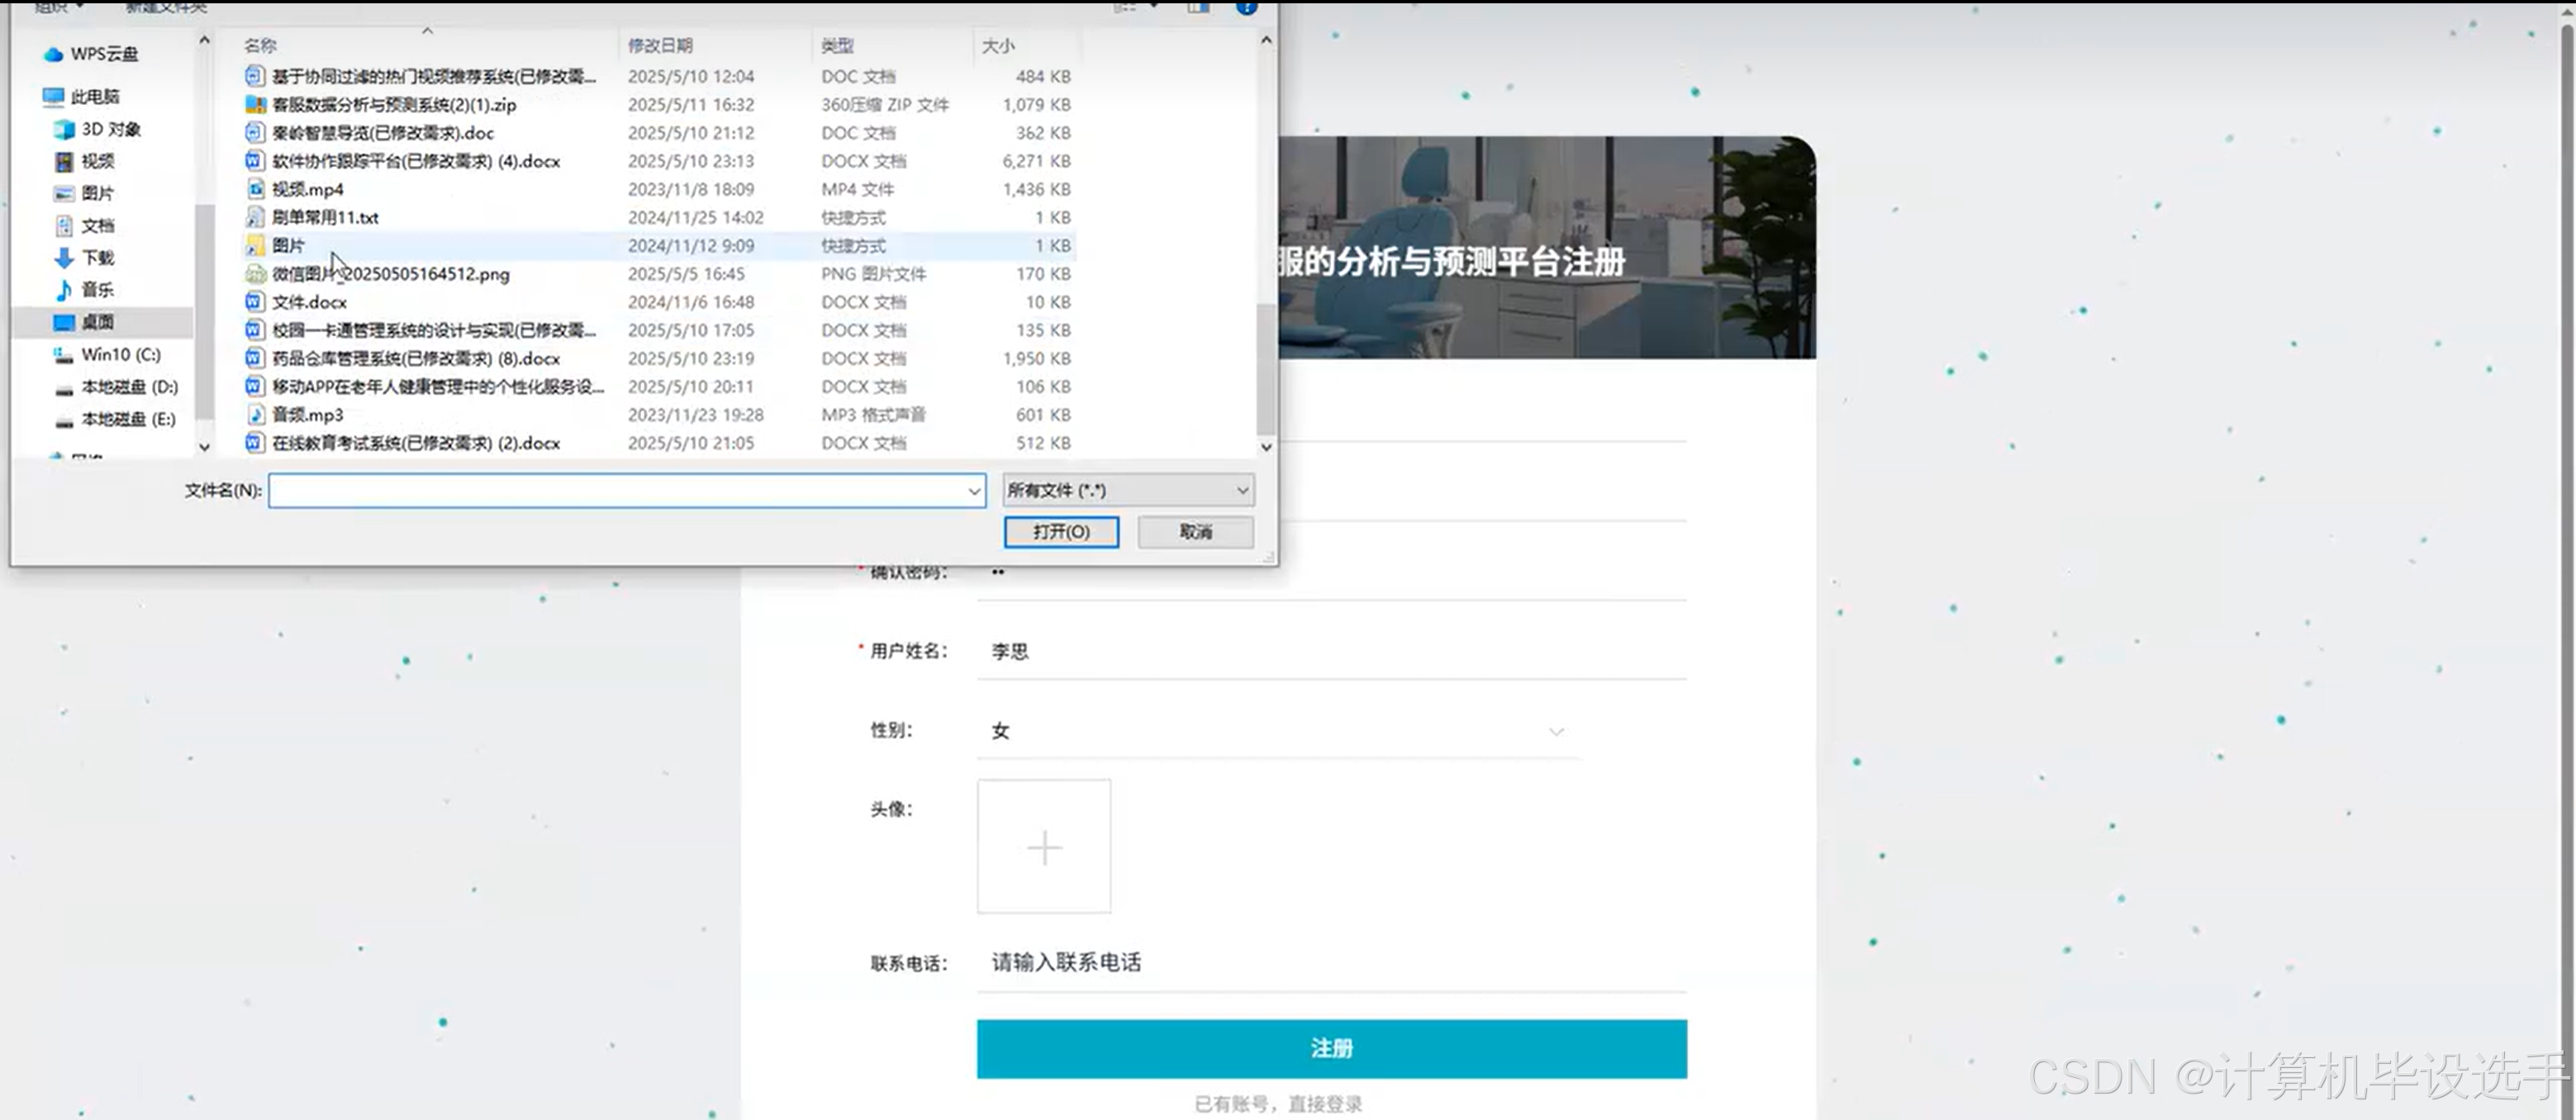The height and width of the screenshot is (1120, 2576).
Task: Click the 刷单常用11.txt shortcut icon
Action: (x=255, y=217)
